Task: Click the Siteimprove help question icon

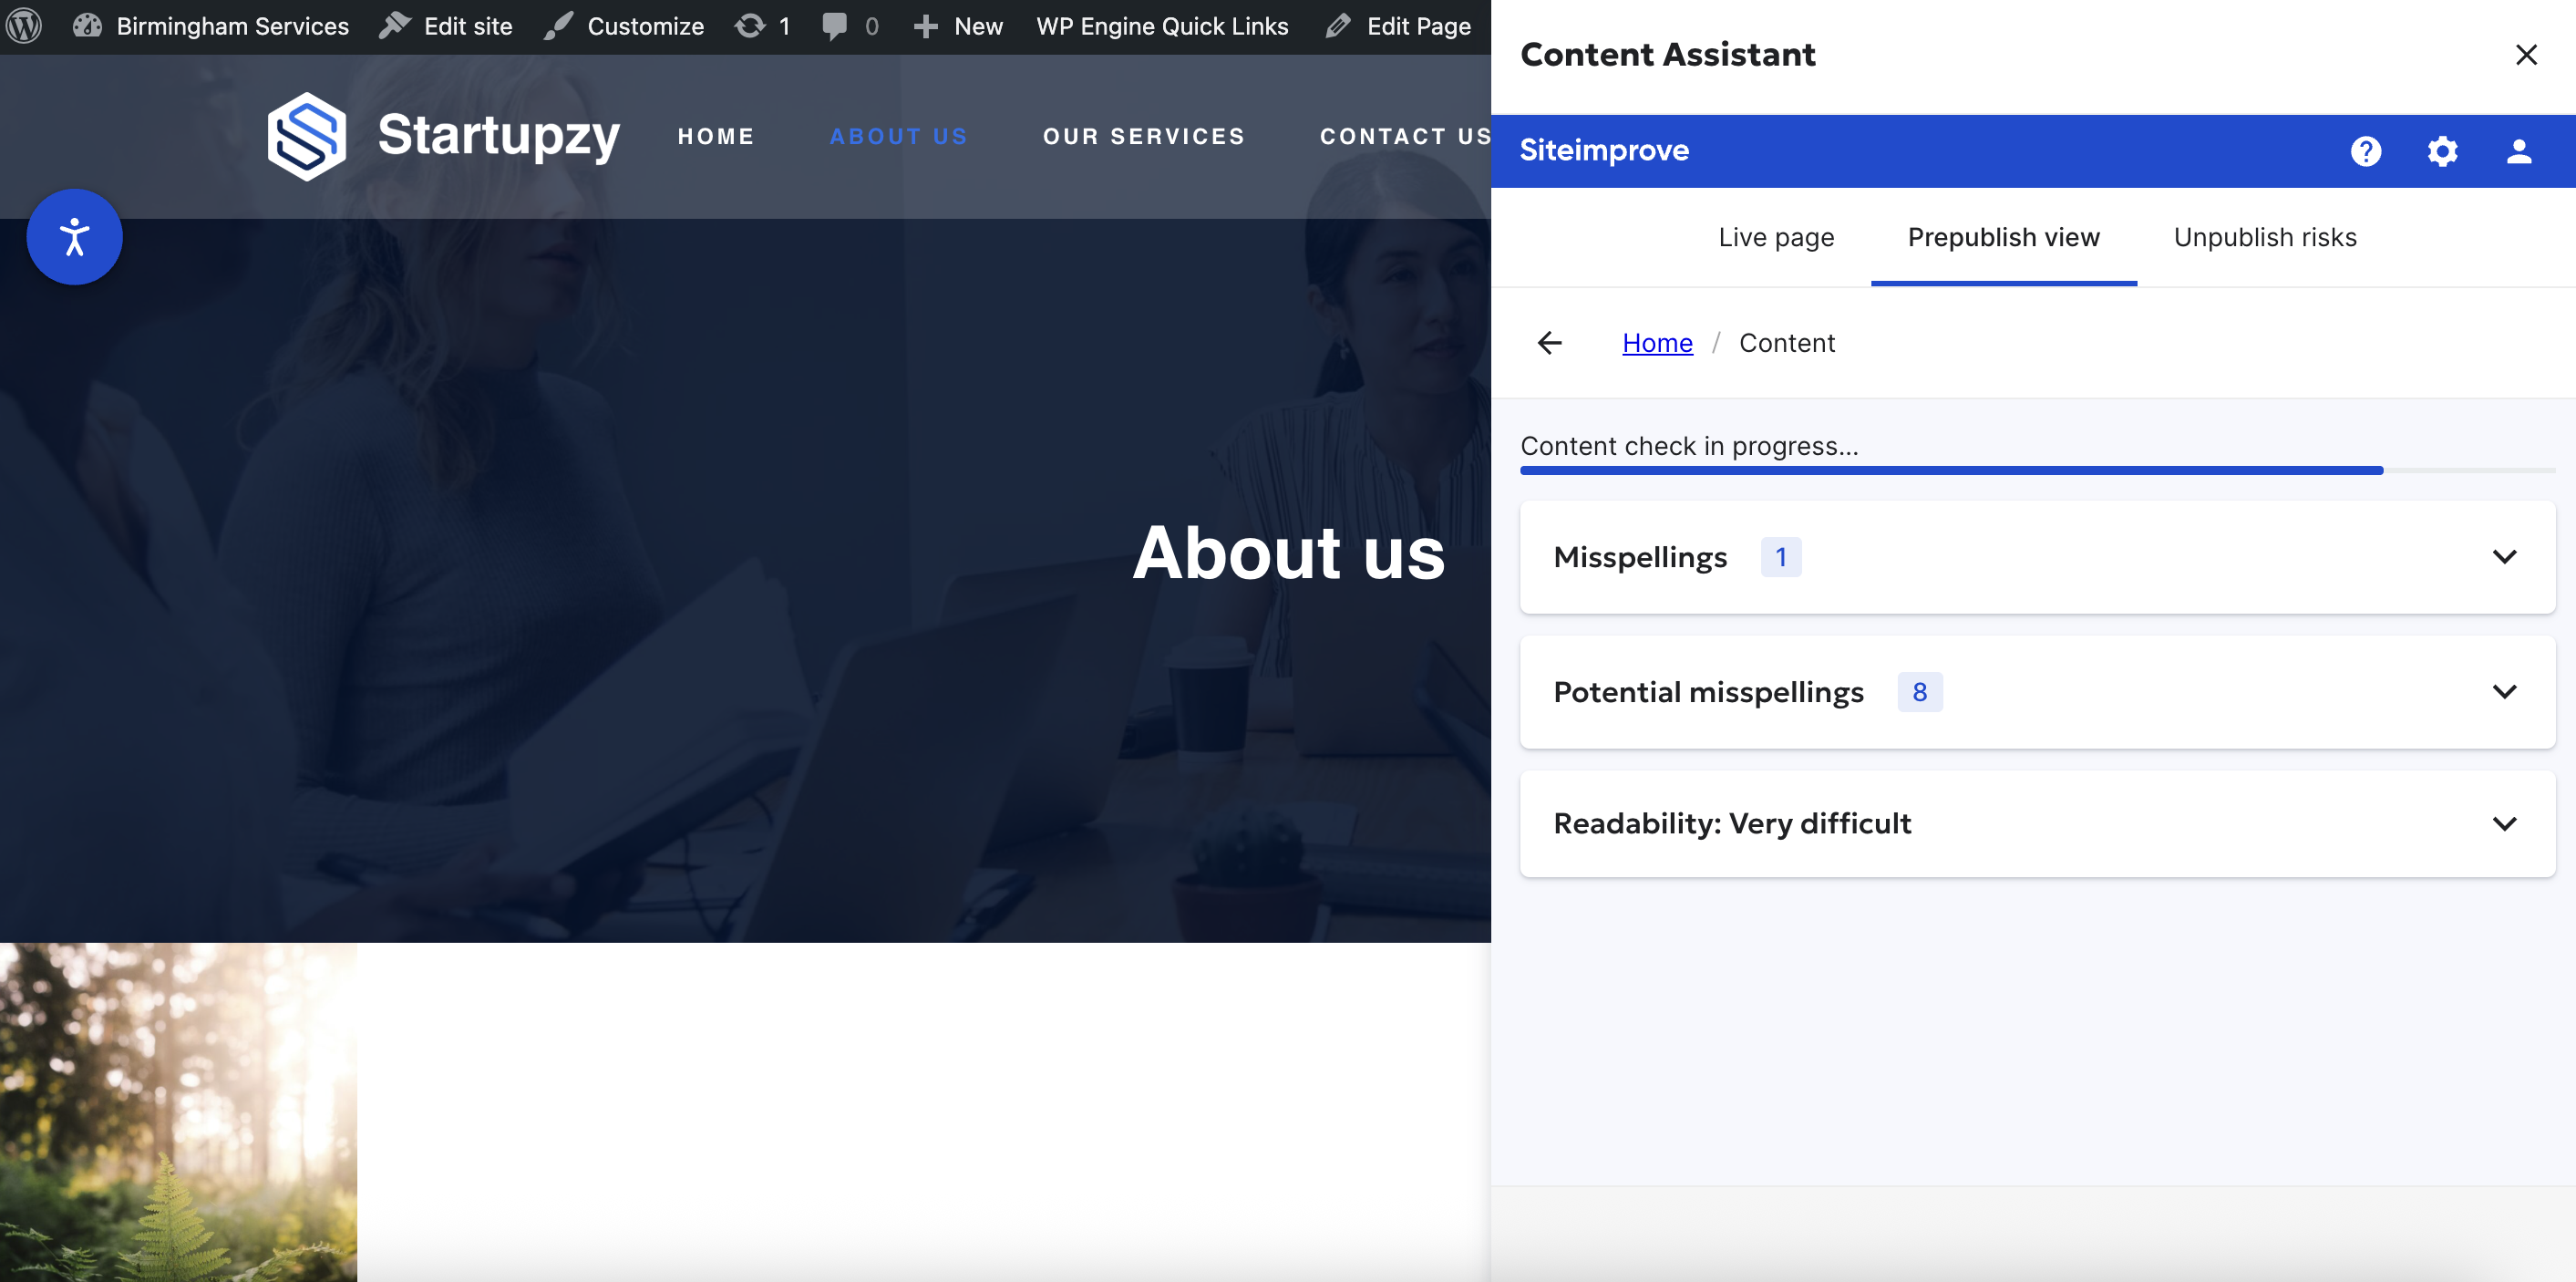Action: pos(2365,151)
